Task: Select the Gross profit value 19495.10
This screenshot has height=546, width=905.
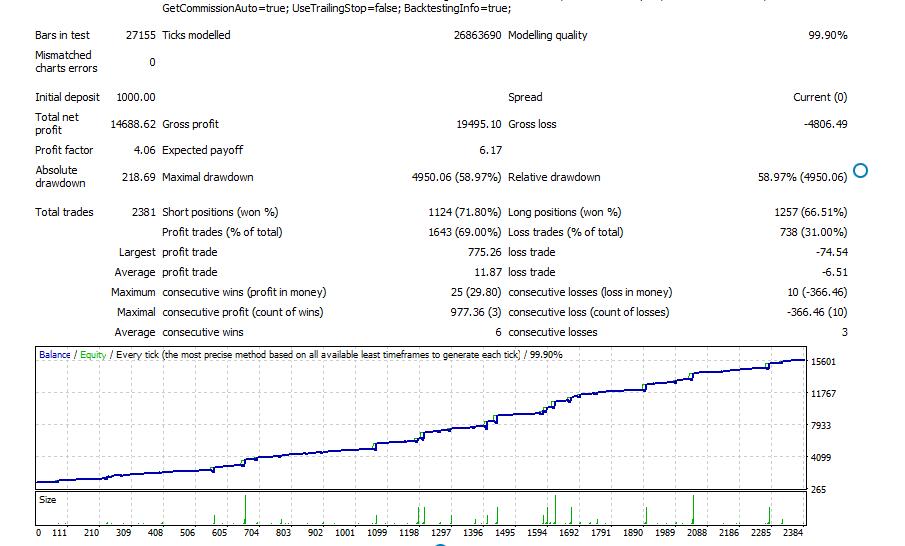Action: tap(478, 124)
